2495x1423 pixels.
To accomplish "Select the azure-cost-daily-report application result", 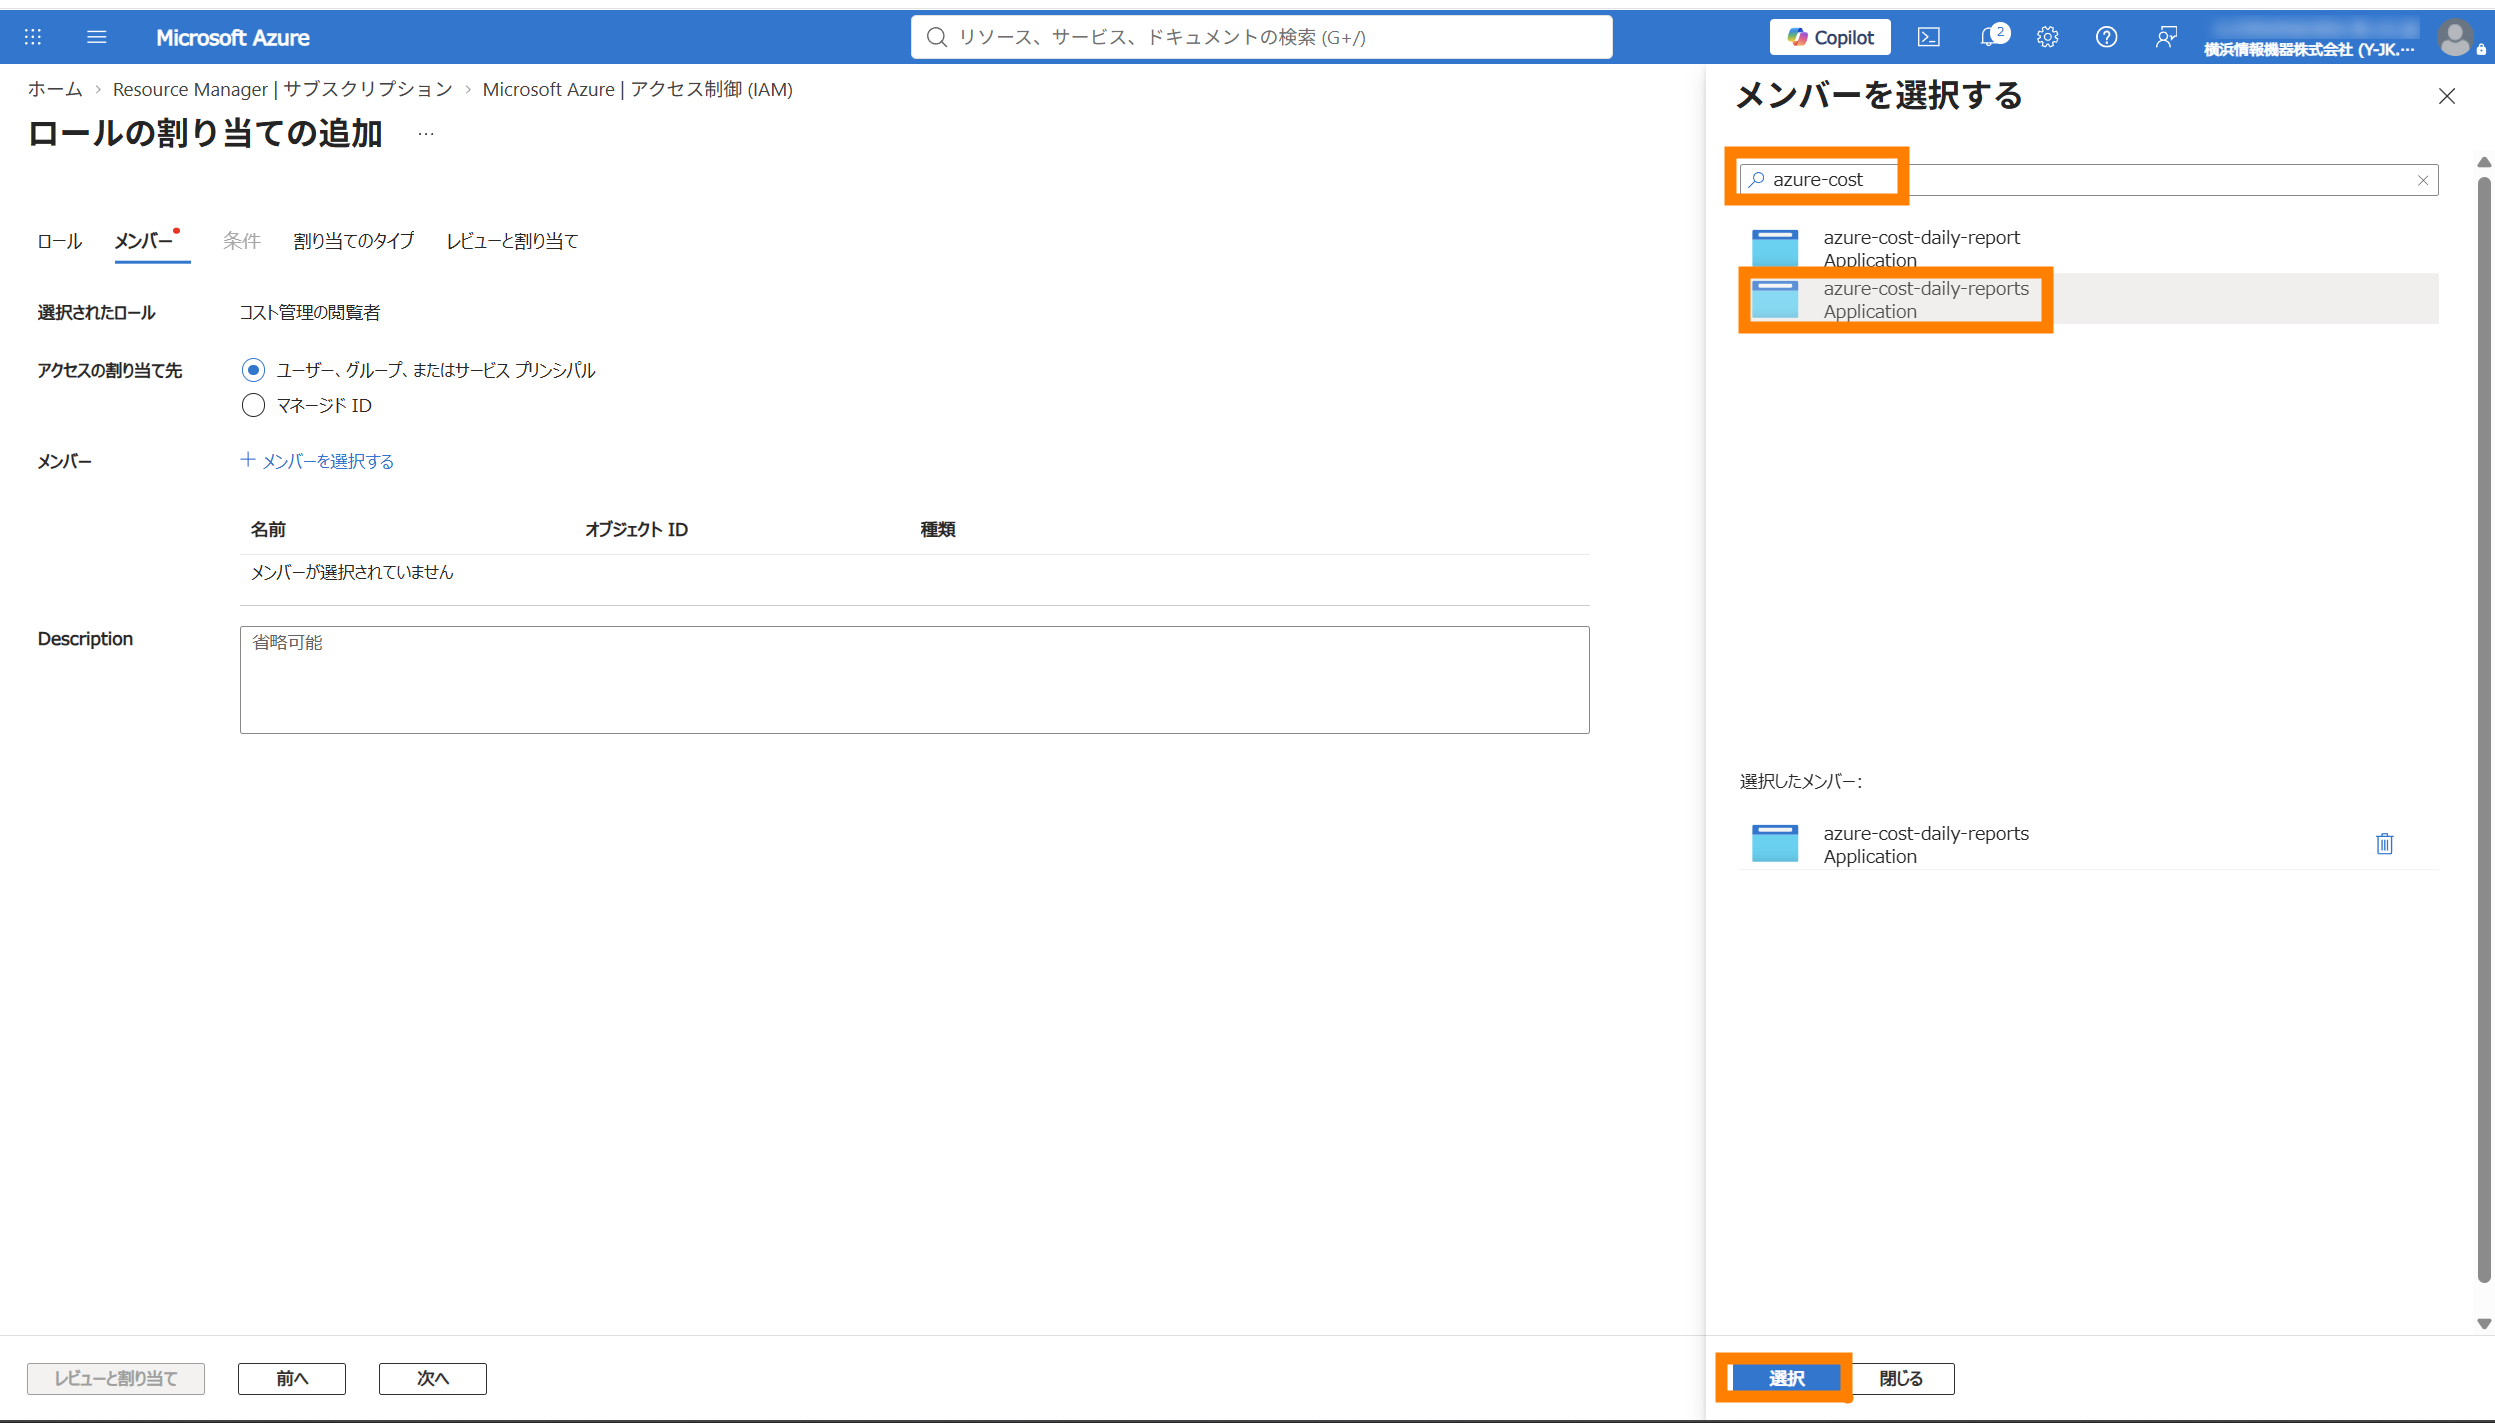I will click(x=2089, y=248).
